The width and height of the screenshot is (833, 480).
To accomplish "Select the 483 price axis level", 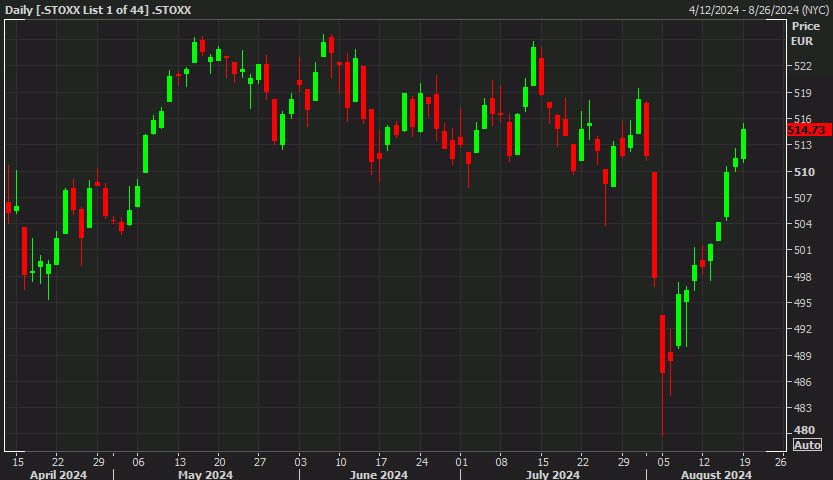I will (802, 408).
